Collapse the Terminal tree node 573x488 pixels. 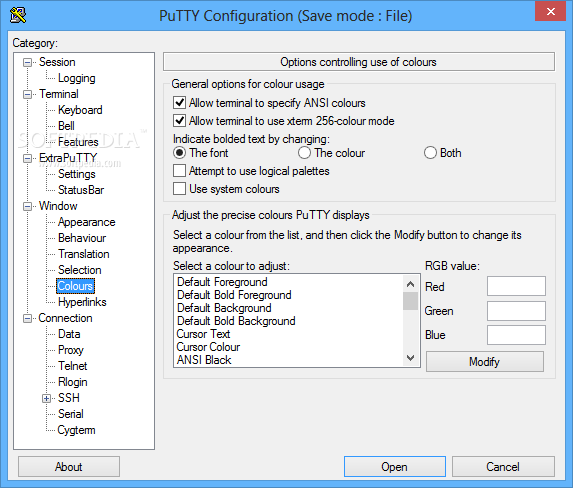(27, 94)
